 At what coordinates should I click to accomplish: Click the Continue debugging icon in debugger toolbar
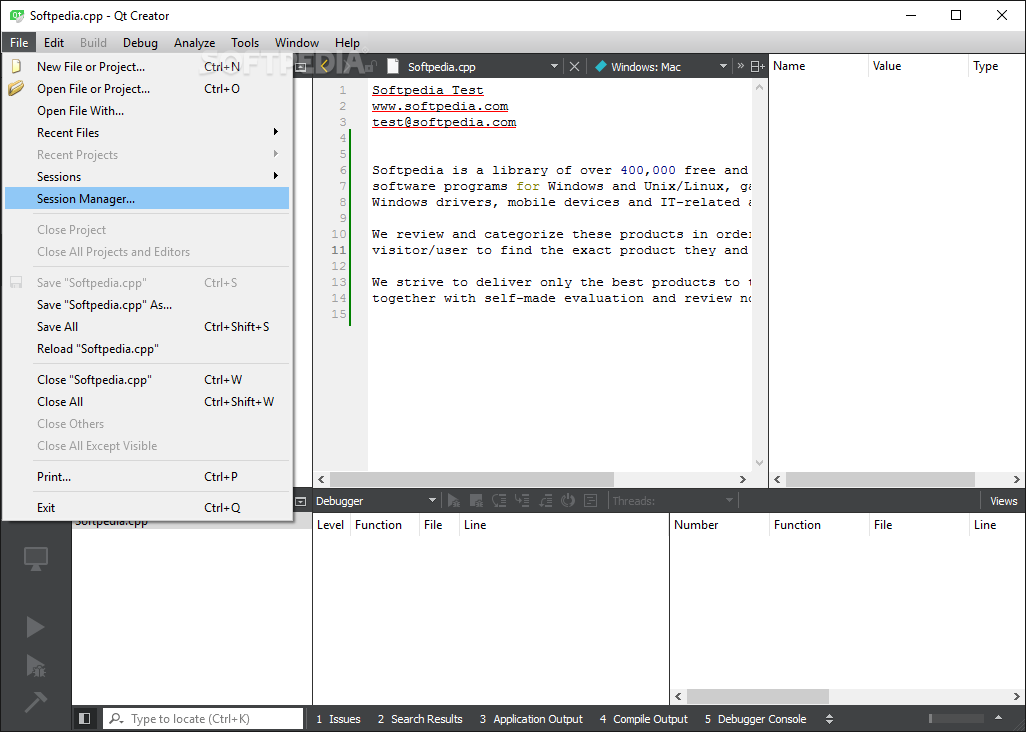coord(454,501)
